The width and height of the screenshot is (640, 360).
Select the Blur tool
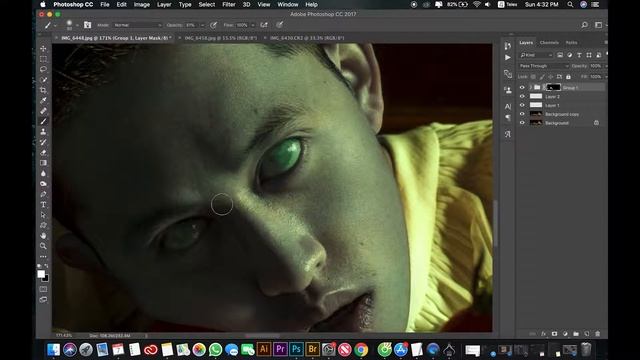(43, 173)
